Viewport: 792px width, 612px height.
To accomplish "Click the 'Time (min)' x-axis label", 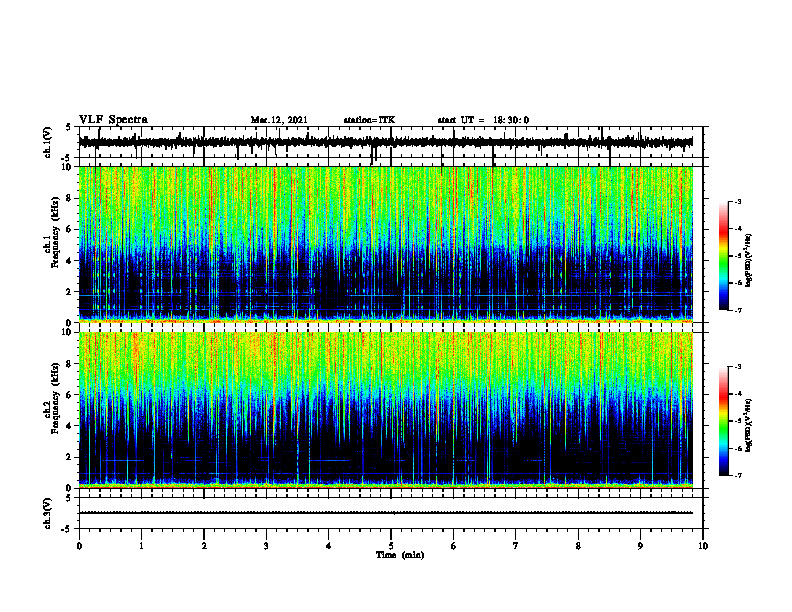I will 400,555.
